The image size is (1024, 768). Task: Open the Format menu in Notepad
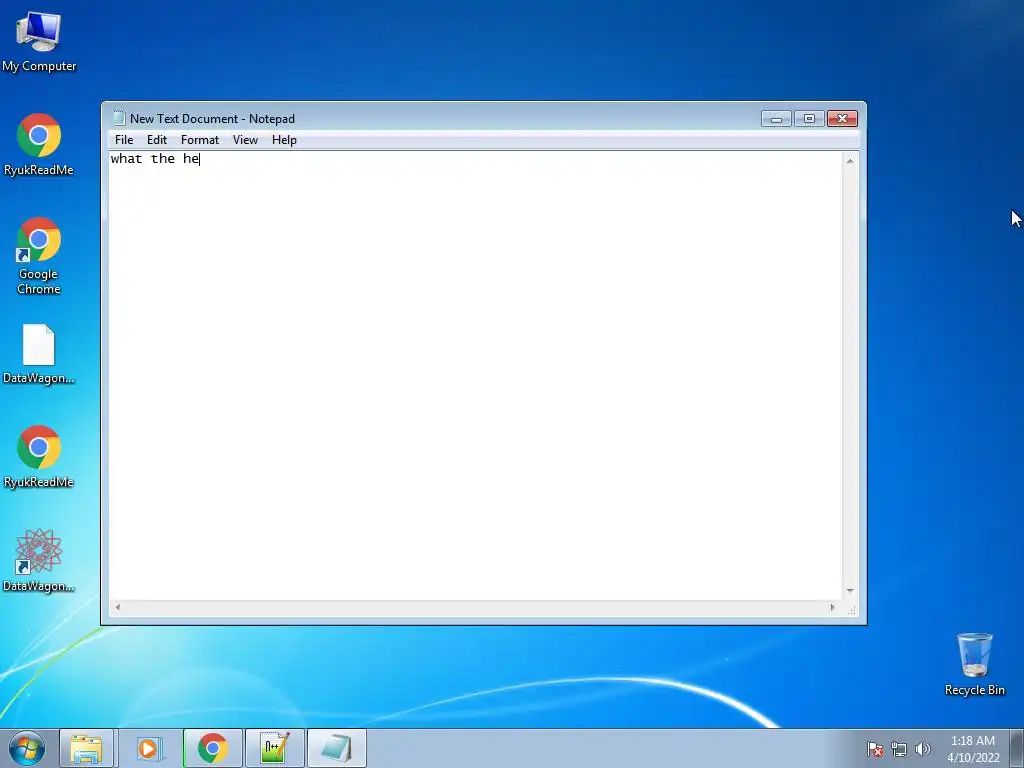click(x=200, y=140)
